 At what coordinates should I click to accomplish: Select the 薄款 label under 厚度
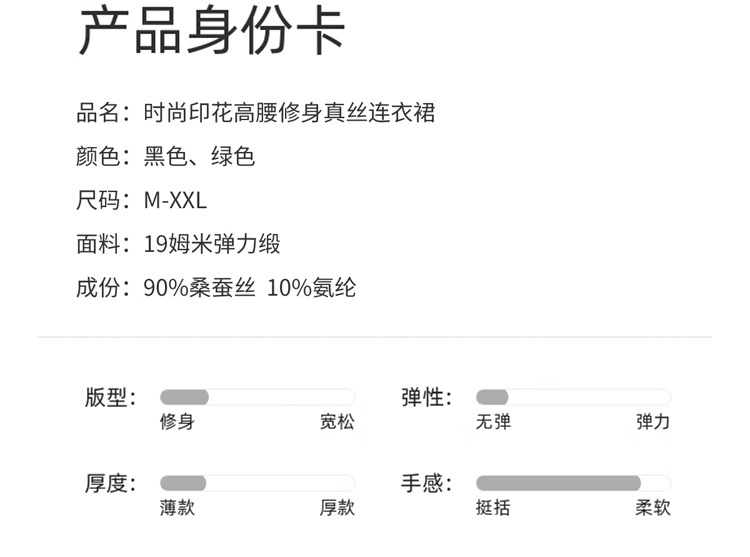coord(177,508)
